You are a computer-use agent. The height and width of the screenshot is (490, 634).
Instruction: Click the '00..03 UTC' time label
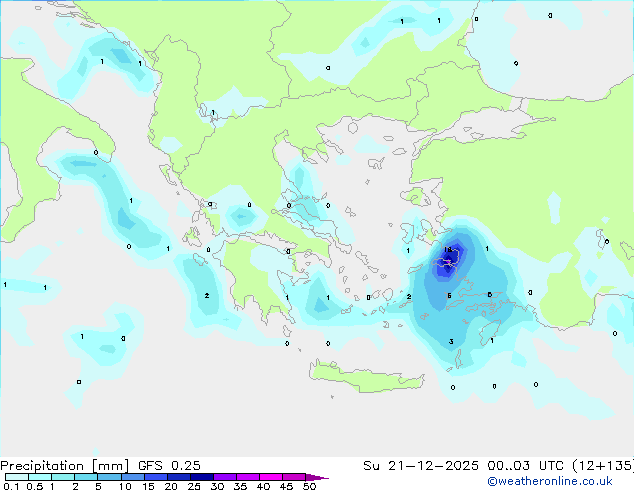[525, 466]
